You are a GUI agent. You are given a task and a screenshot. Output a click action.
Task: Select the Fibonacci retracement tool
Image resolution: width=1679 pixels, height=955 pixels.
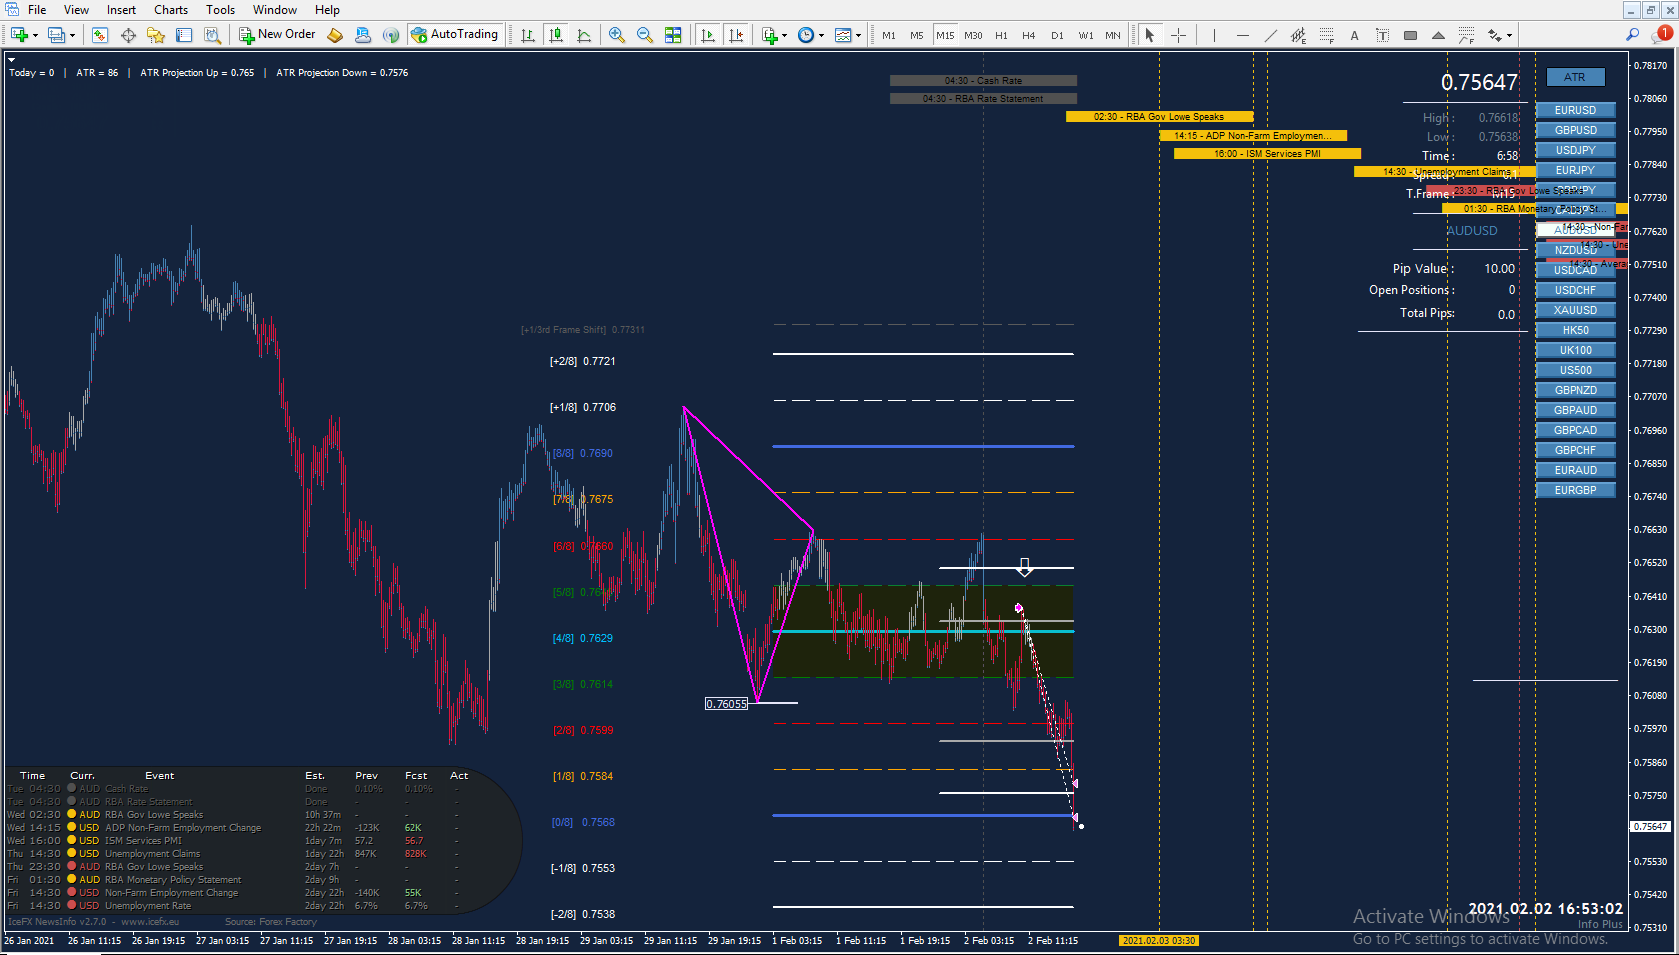[1326, 35]
